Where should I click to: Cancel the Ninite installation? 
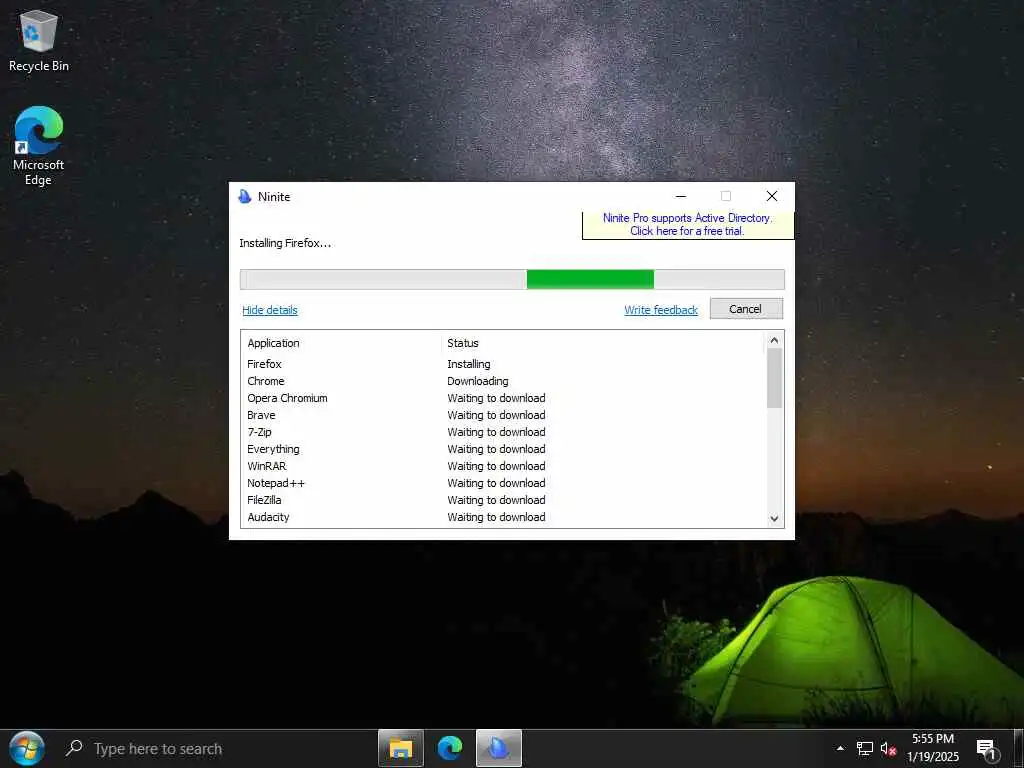(x=746, y=309)
